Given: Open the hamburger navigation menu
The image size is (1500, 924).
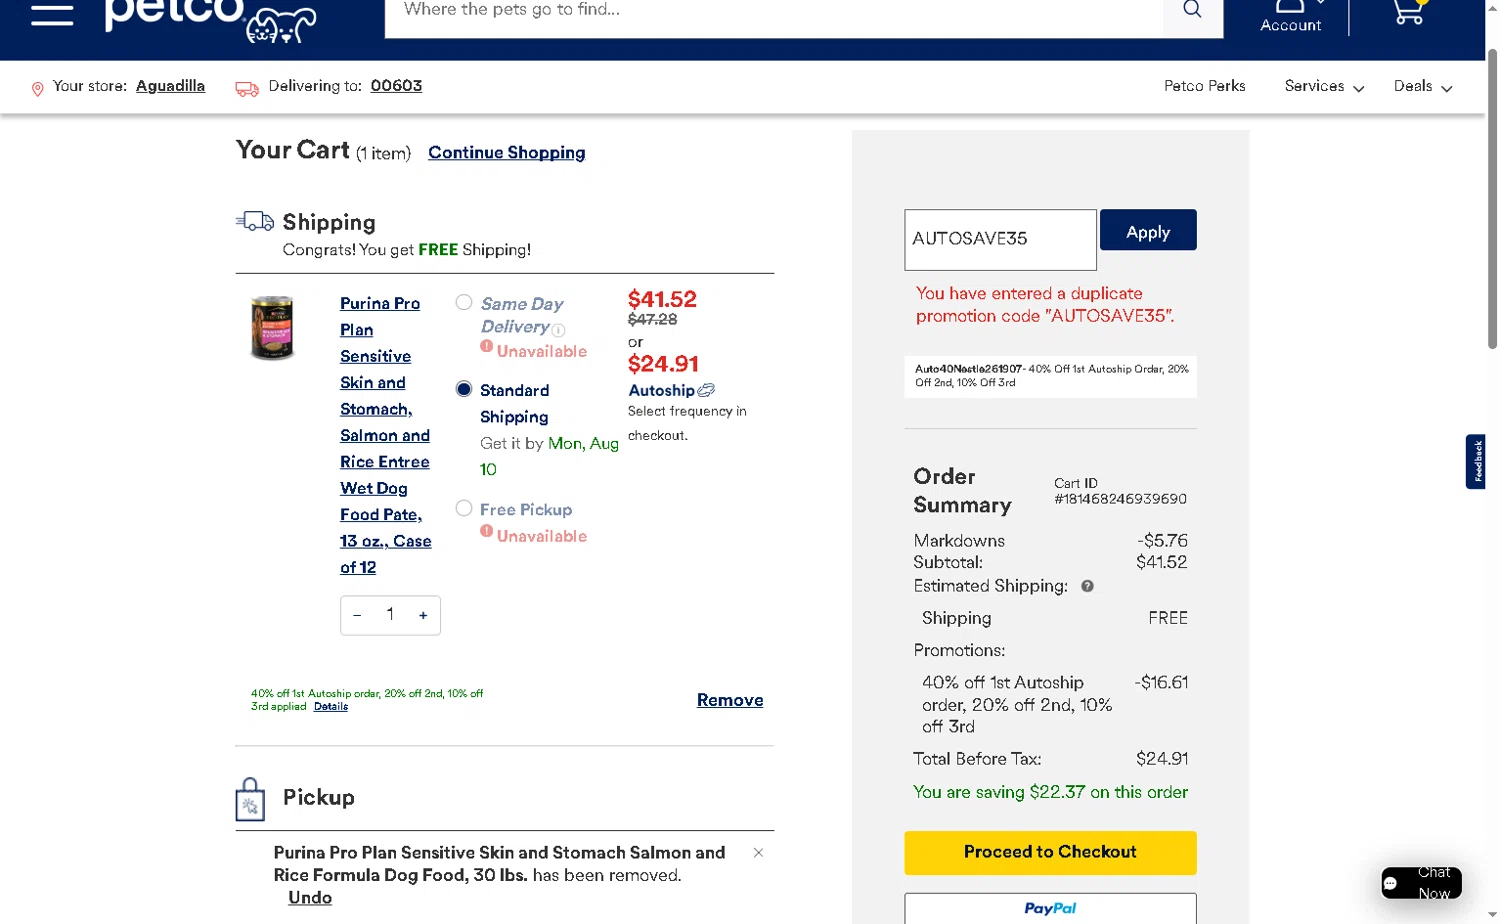Looking at the screenshot, I should (x=52, y=13).
